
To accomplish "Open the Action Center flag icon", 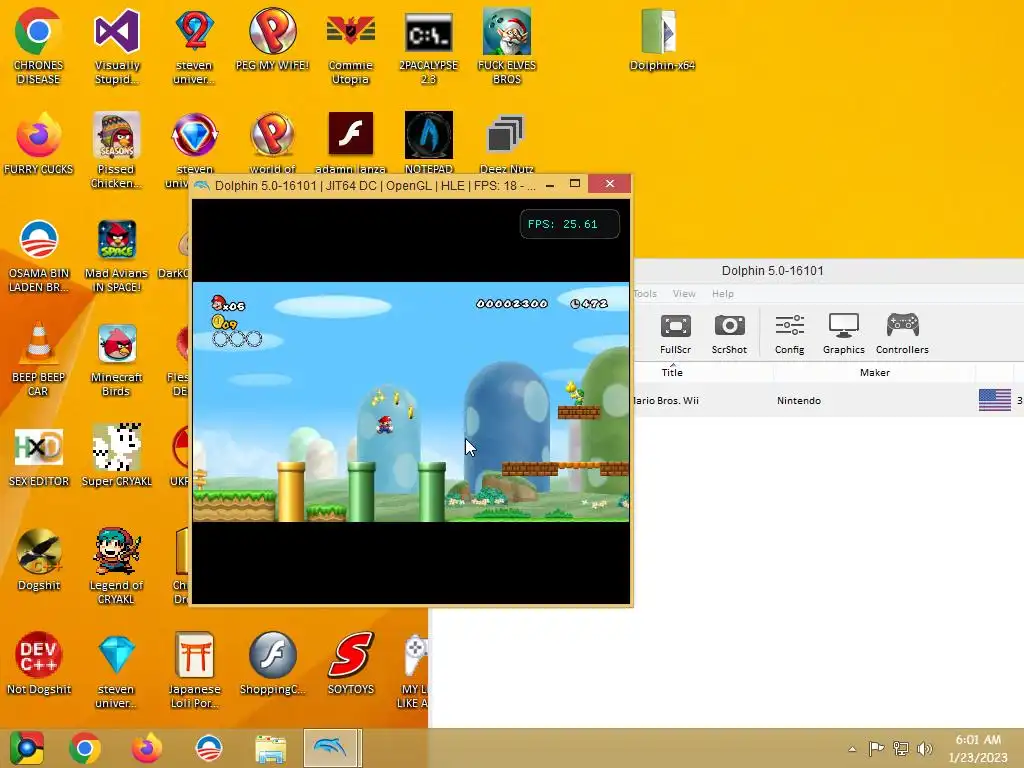I will [876, 749].
